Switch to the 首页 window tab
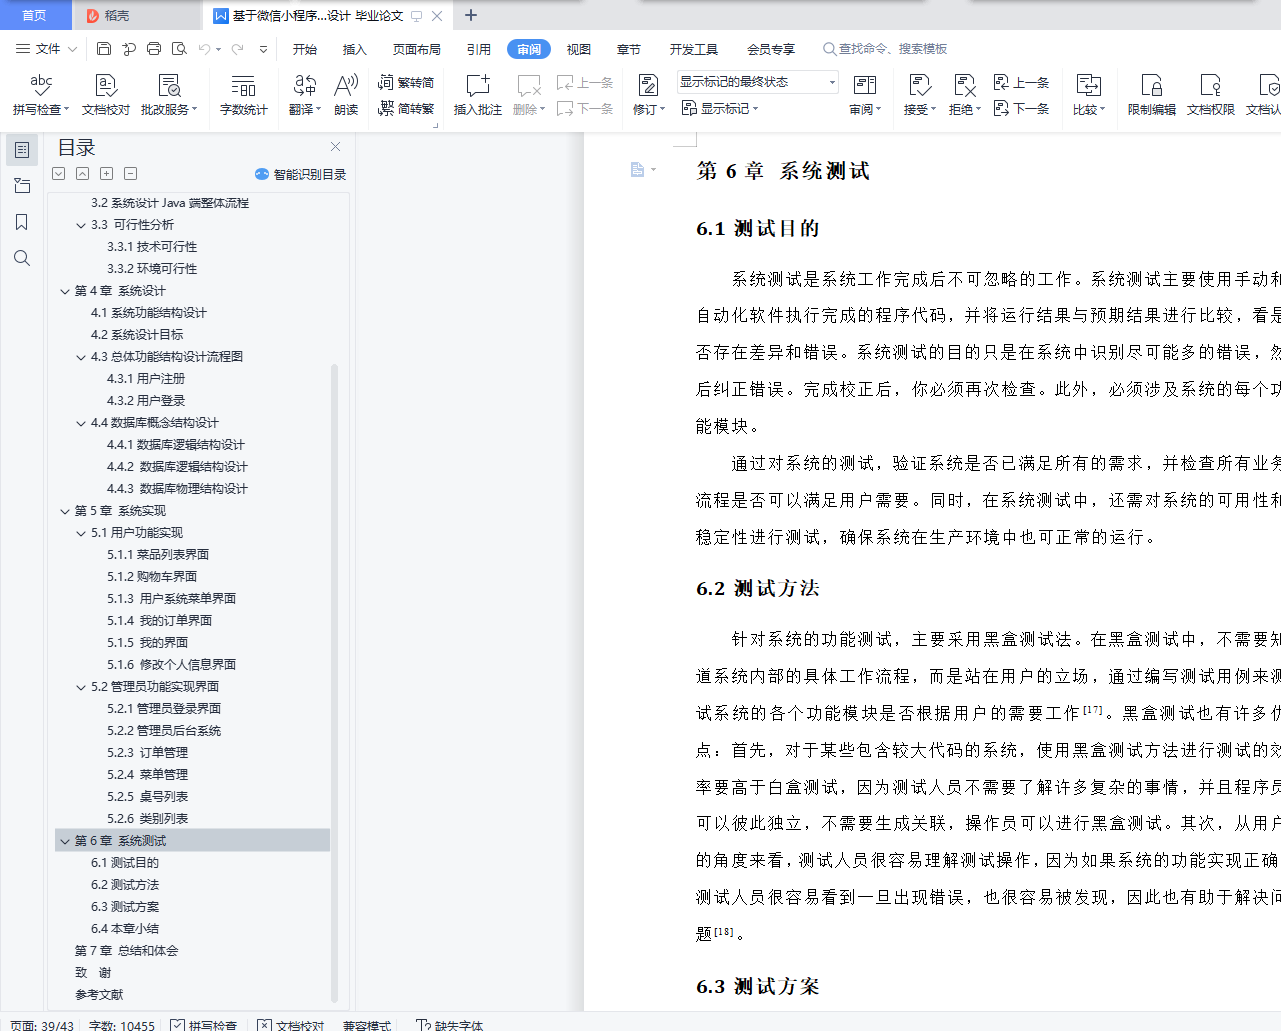The image size is (1281, 1031). pyautogui.click(x=35, y=15)
